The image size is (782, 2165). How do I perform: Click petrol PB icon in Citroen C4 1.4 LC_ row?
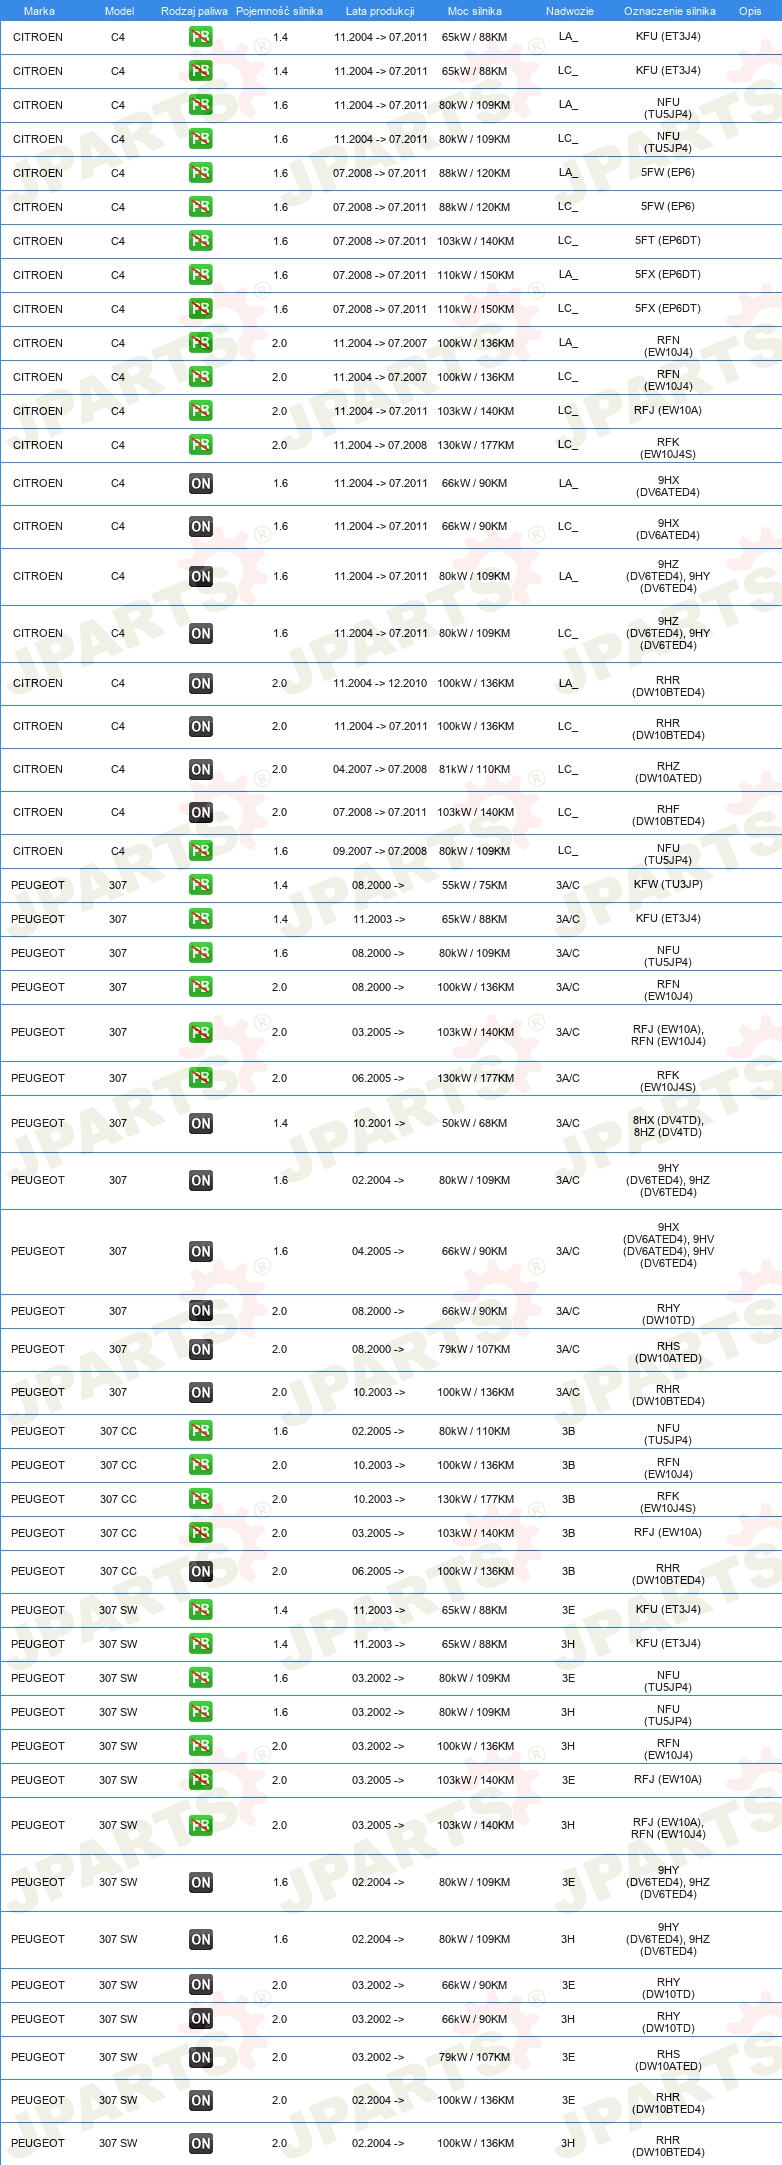(x=200, y=71)
